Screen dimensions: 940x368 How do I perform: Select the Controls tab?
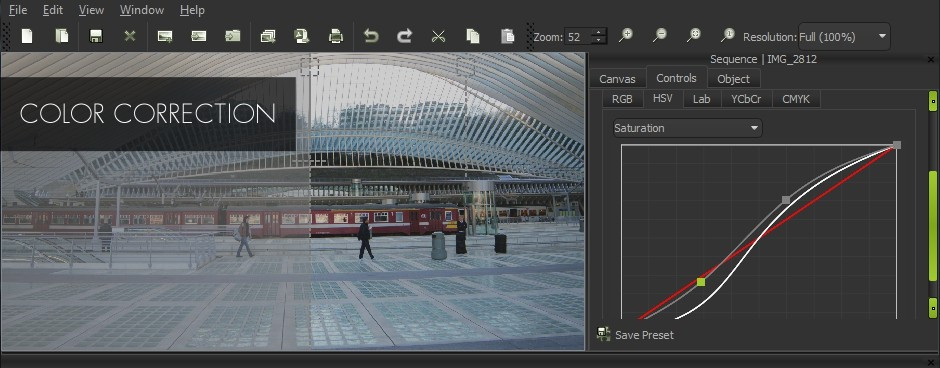click(676, 78)
